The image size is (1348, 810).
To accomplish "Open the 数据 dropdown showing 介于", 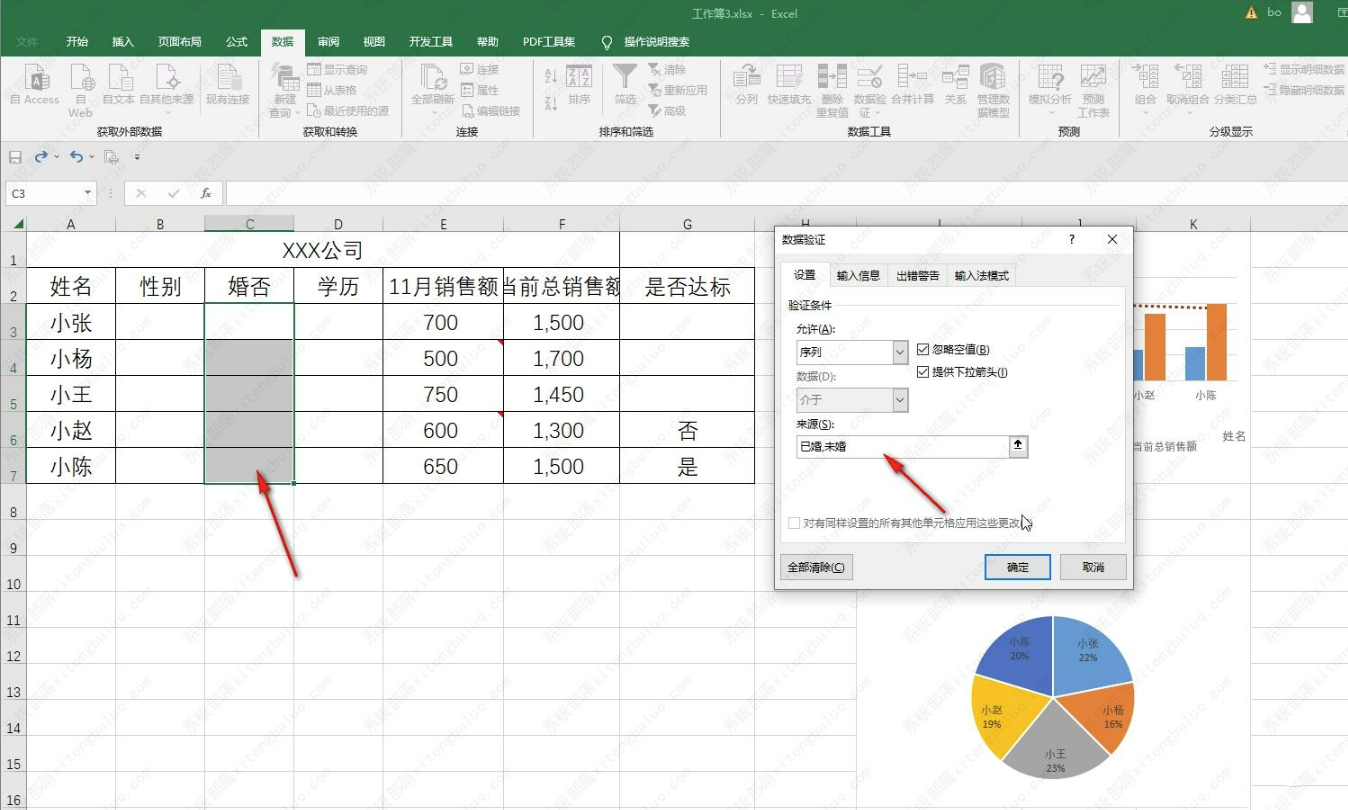I will tap(899, 400).
